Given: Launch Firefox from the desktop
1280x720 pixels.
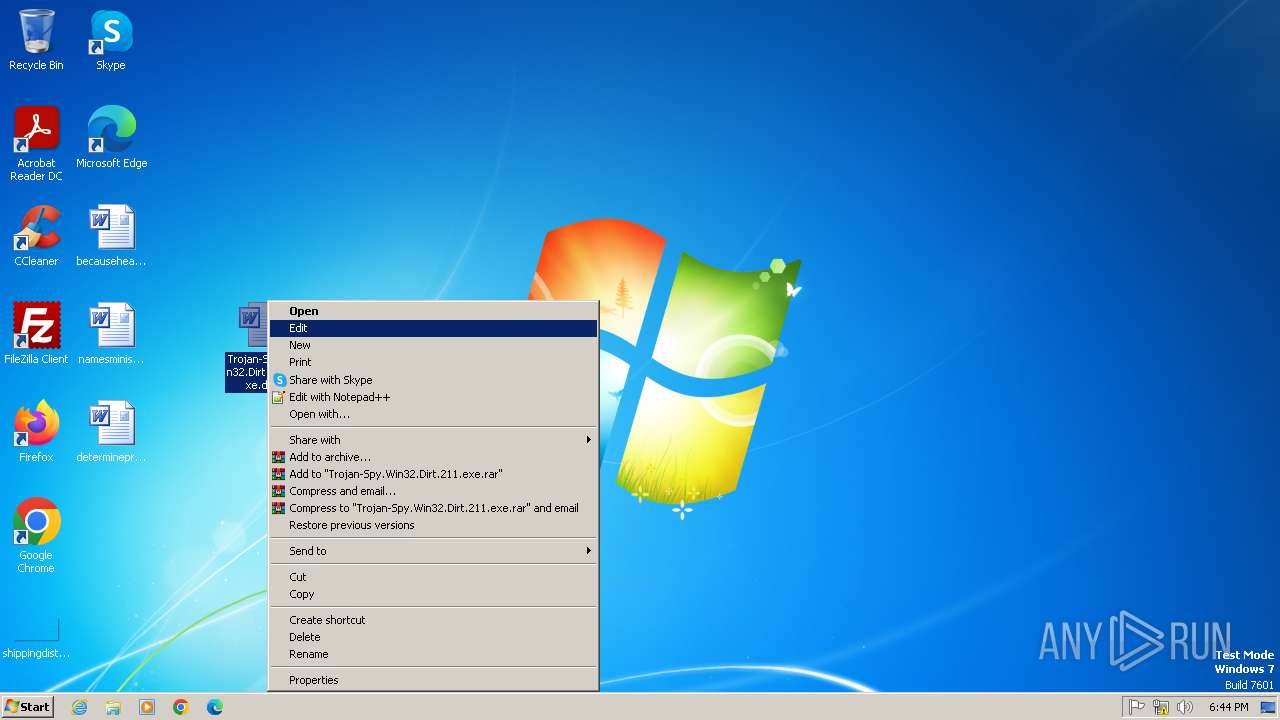Looking at the screenshot, I should (x=36, y=431).
